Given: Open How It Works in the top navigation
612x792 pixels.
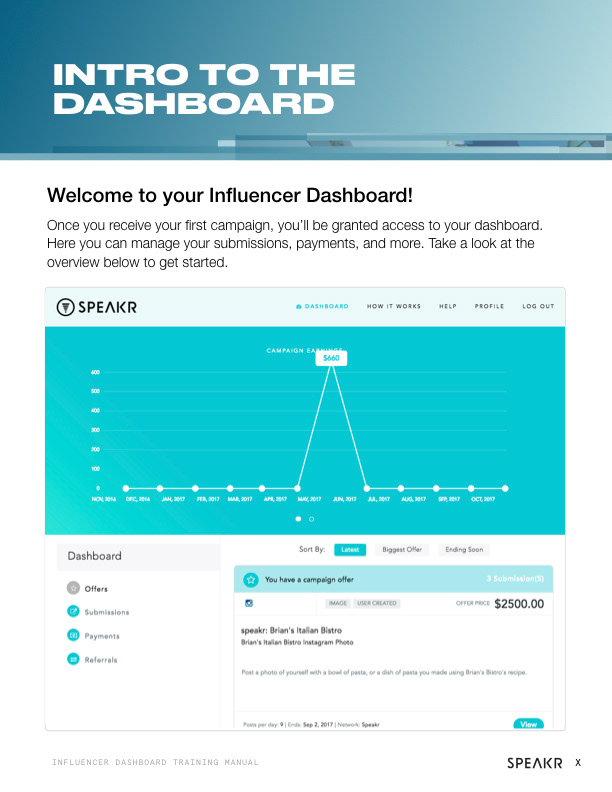Looking at the screenshot, I should tap(394, 306).
